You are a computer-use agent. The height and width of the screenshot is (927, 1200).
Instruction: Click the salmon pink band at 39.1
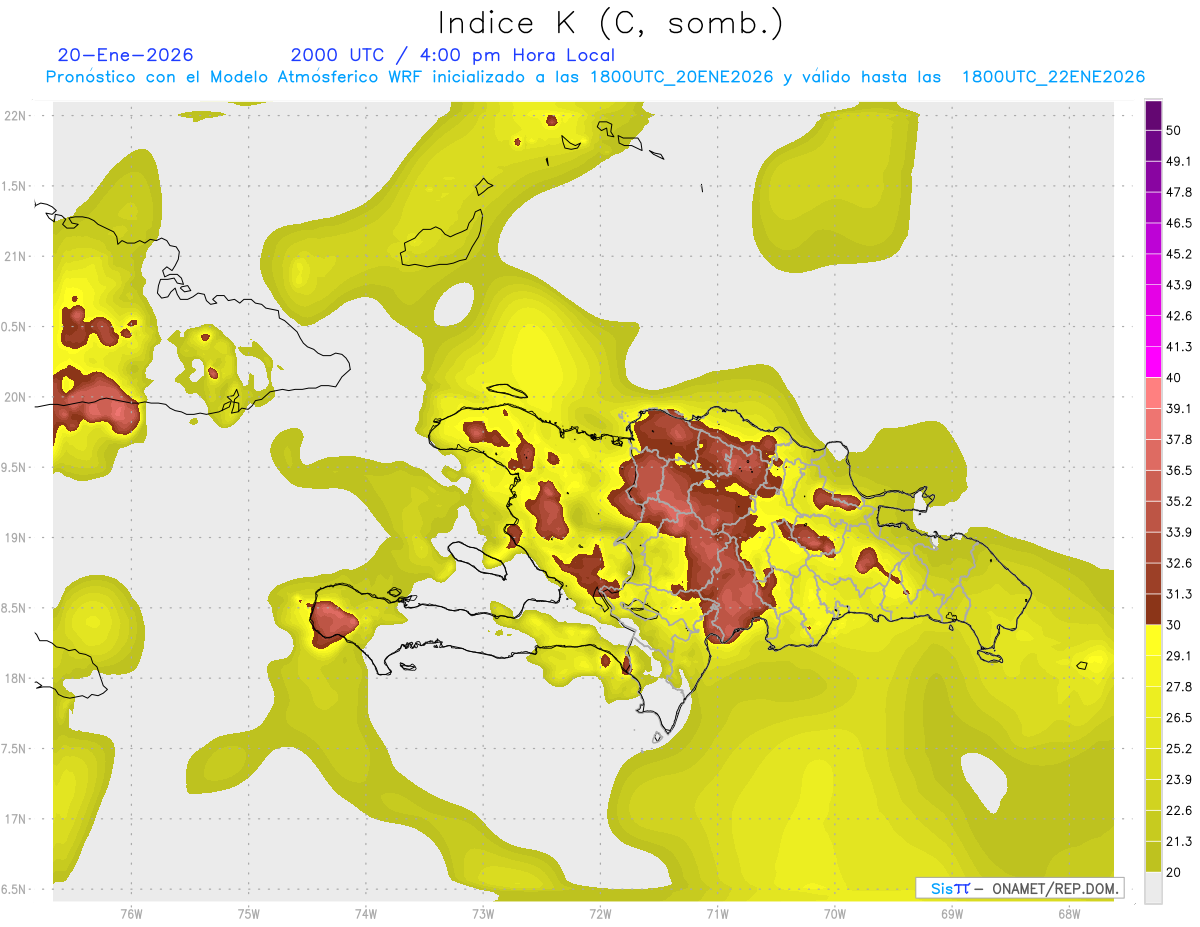1153,393
